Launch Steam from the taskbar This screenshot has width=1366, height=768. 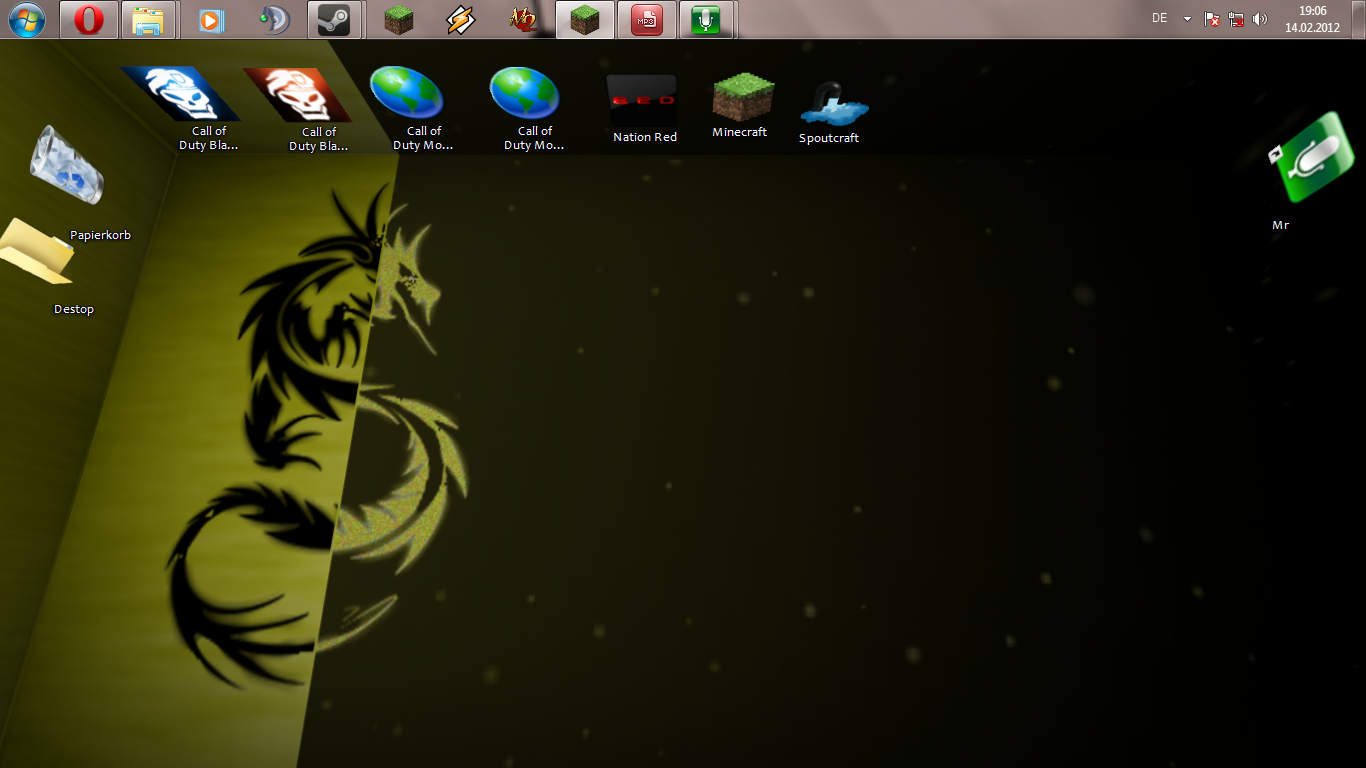(x=333, y=19)
